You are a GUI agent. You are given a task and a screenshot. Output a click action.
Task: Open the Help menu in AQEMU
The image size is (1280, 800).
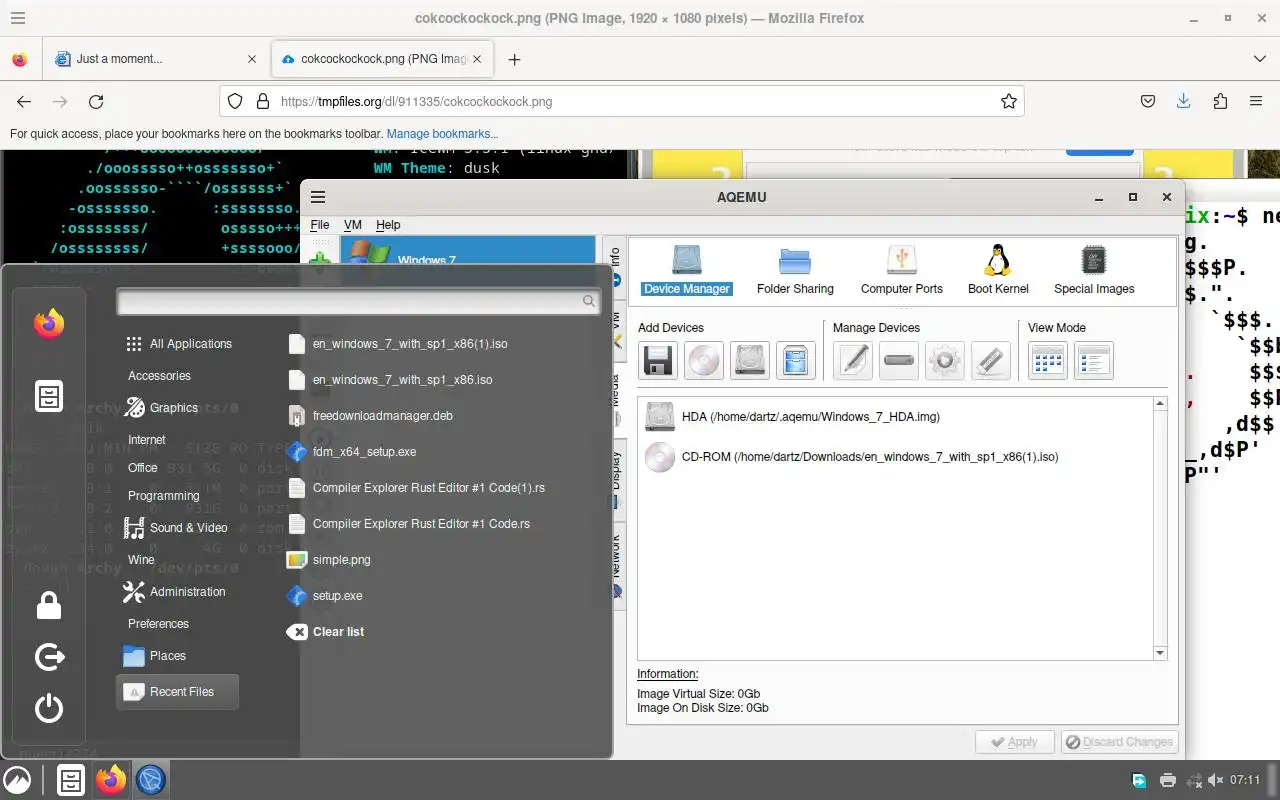pyautogui.click(x=388, y=225)
